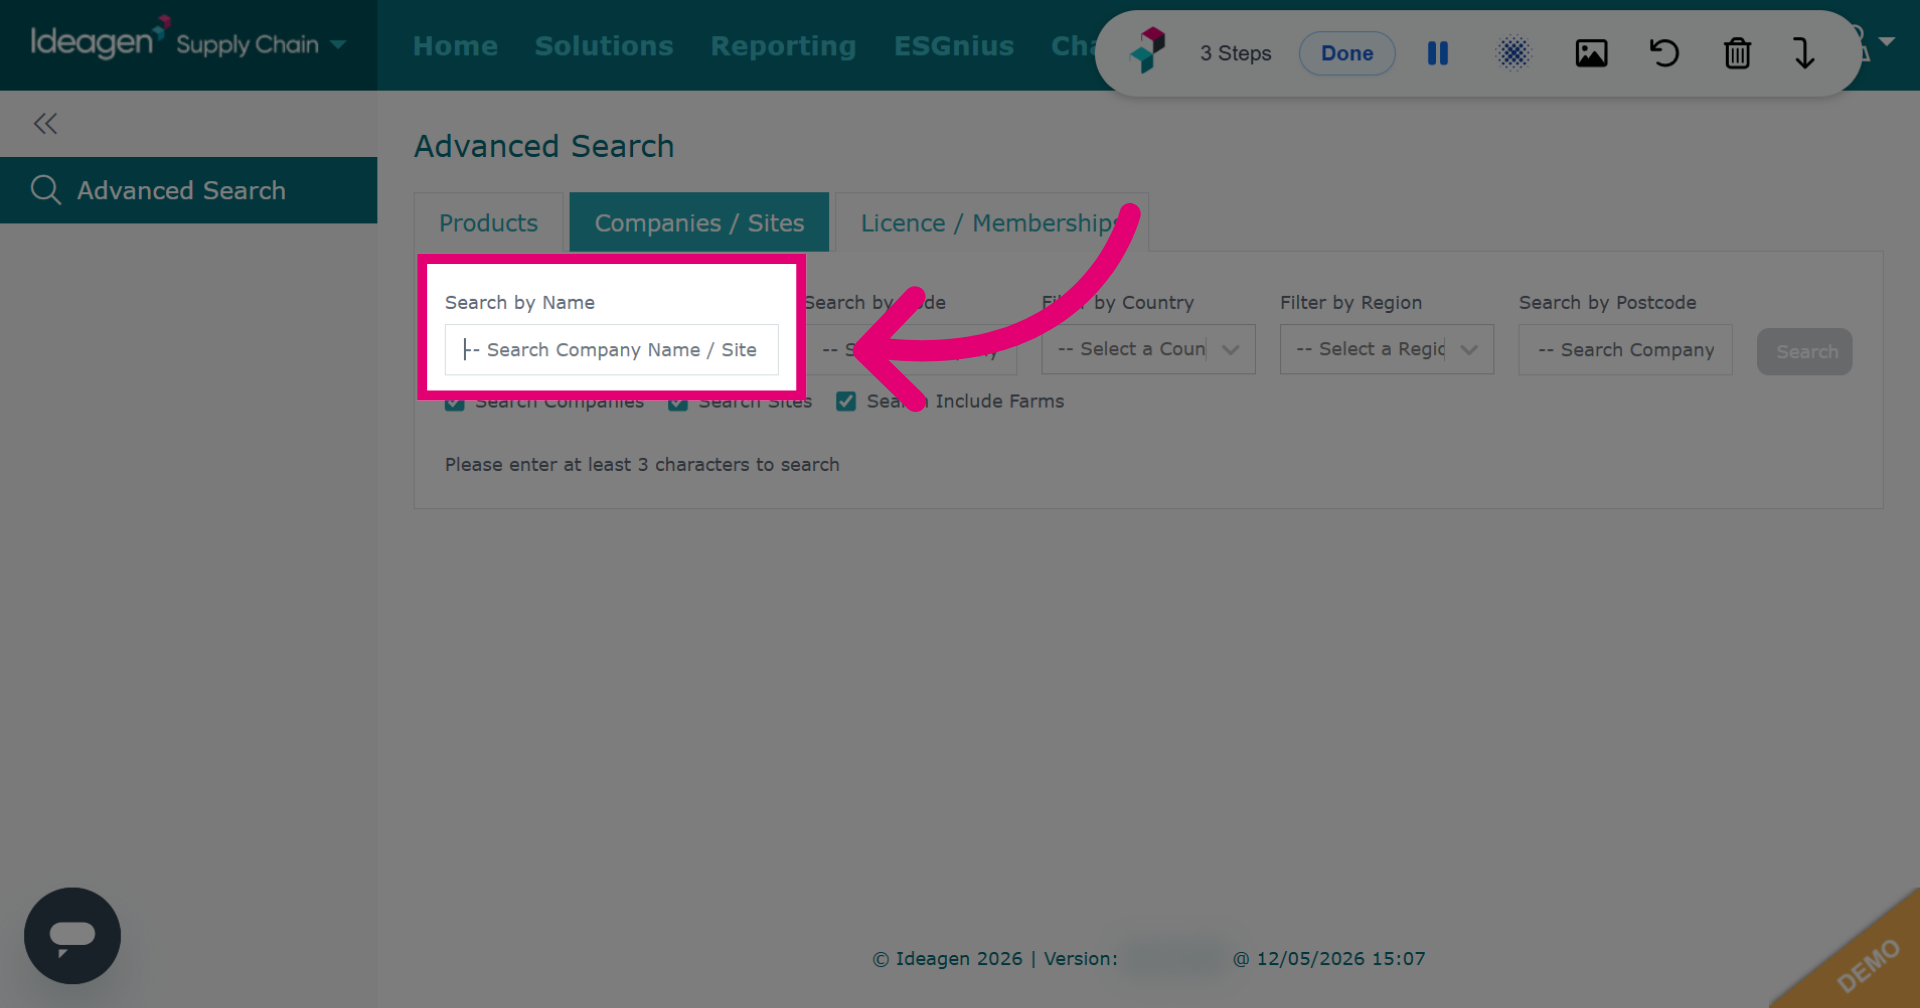Click Done in recorder toolbar
Screen dimensions: 1920x1008
pos(1347,53)
